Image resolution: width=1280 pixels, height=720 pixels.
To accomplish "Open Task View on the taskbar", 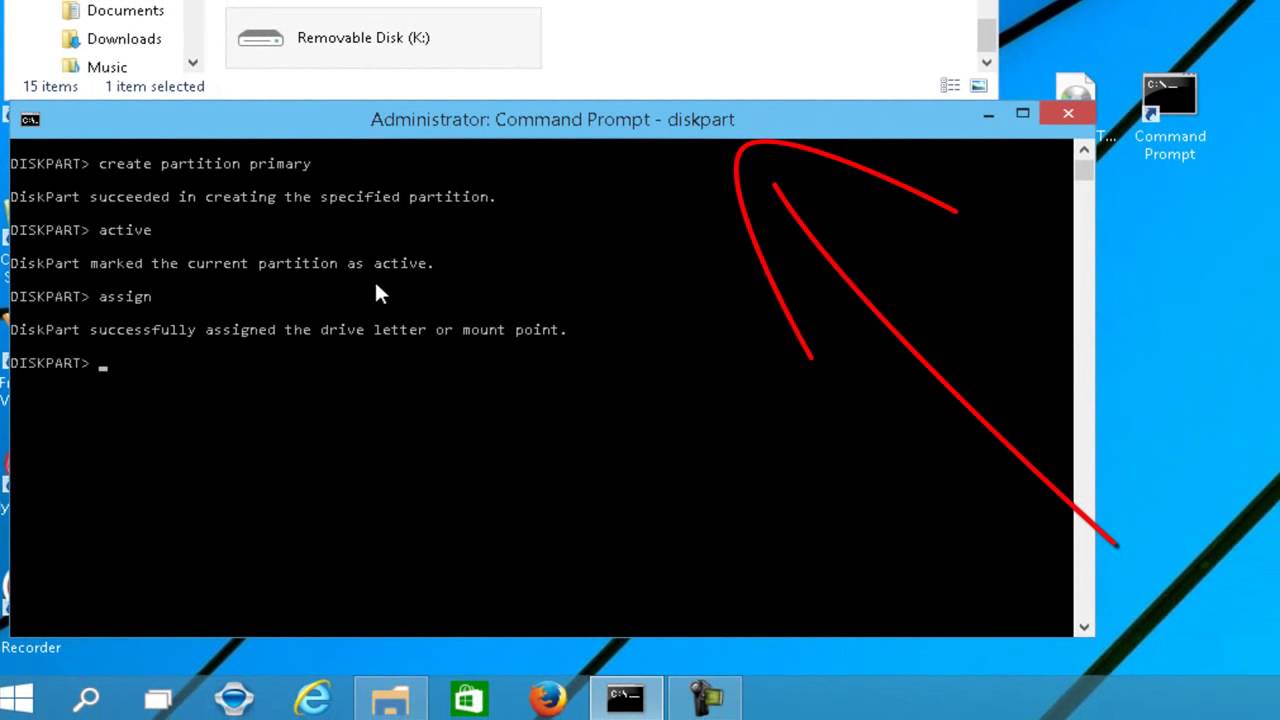I will (x=158, y=697).
